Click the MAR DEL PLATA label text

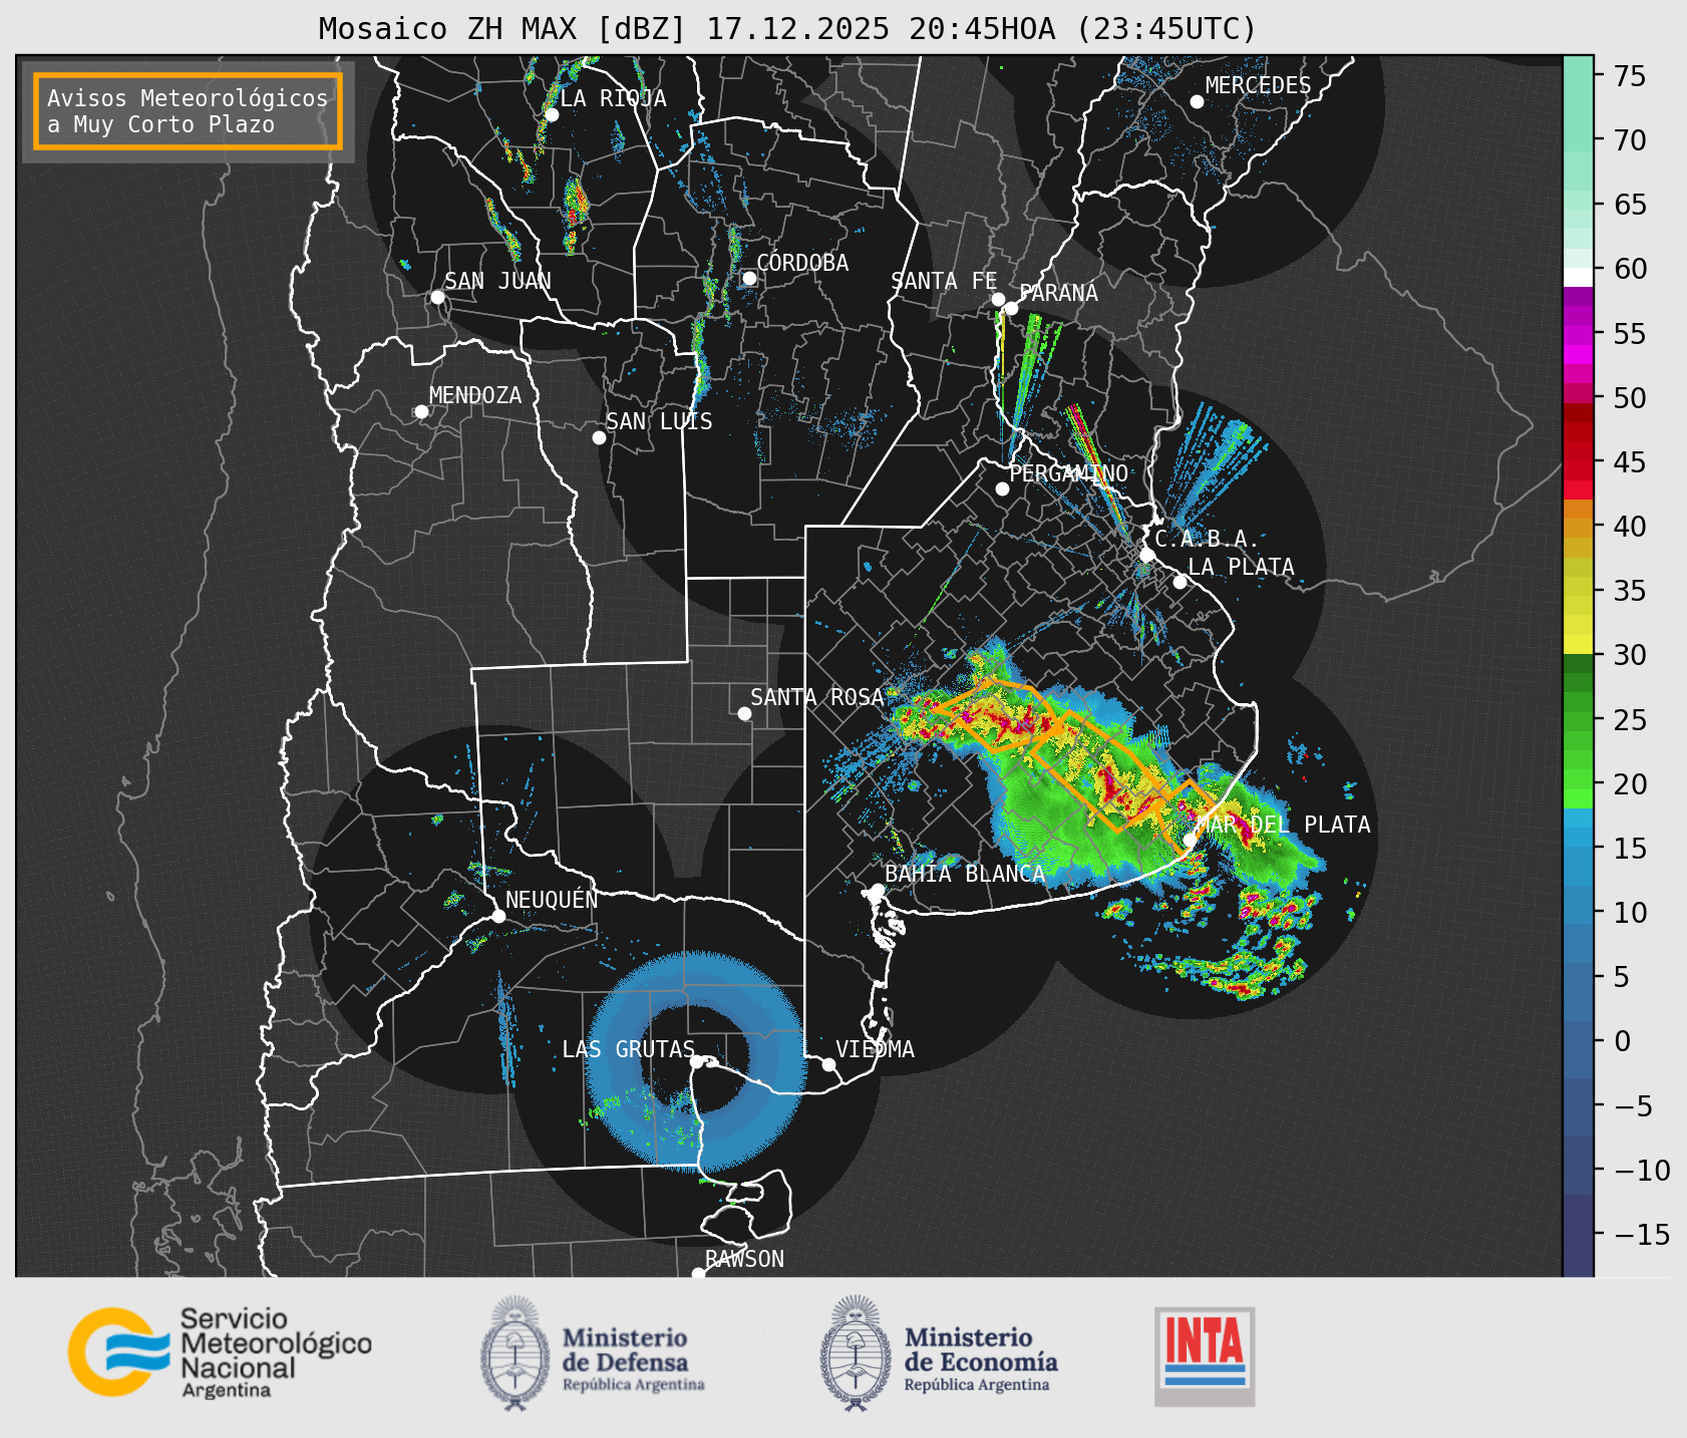point(1284,825)
